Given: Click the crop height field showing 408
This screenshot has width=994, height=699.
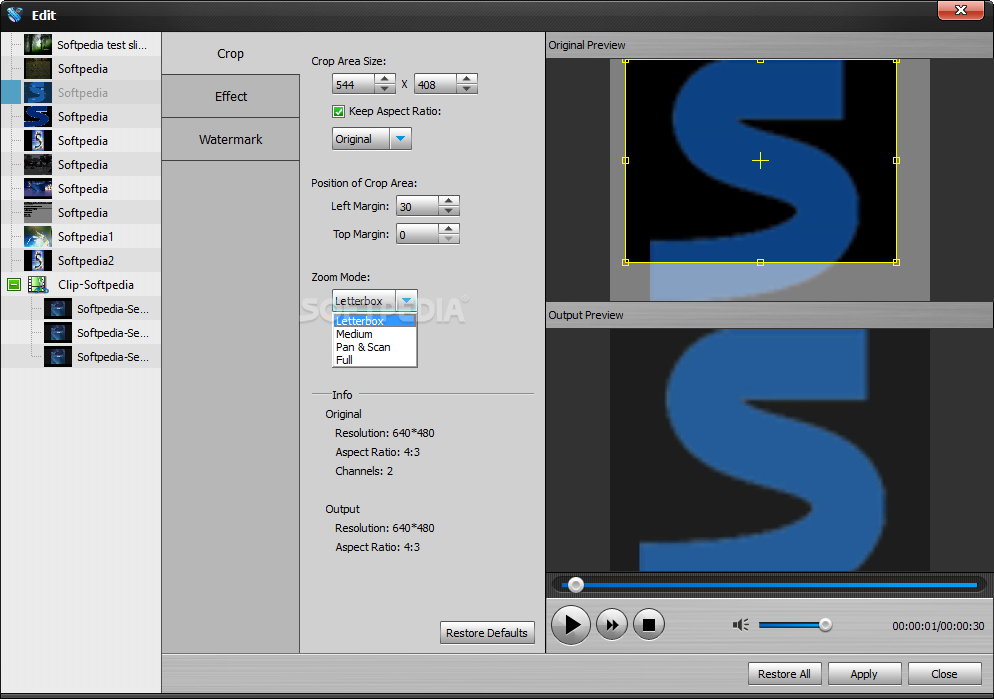Looking at the screenshot, I should click(436, 84).
